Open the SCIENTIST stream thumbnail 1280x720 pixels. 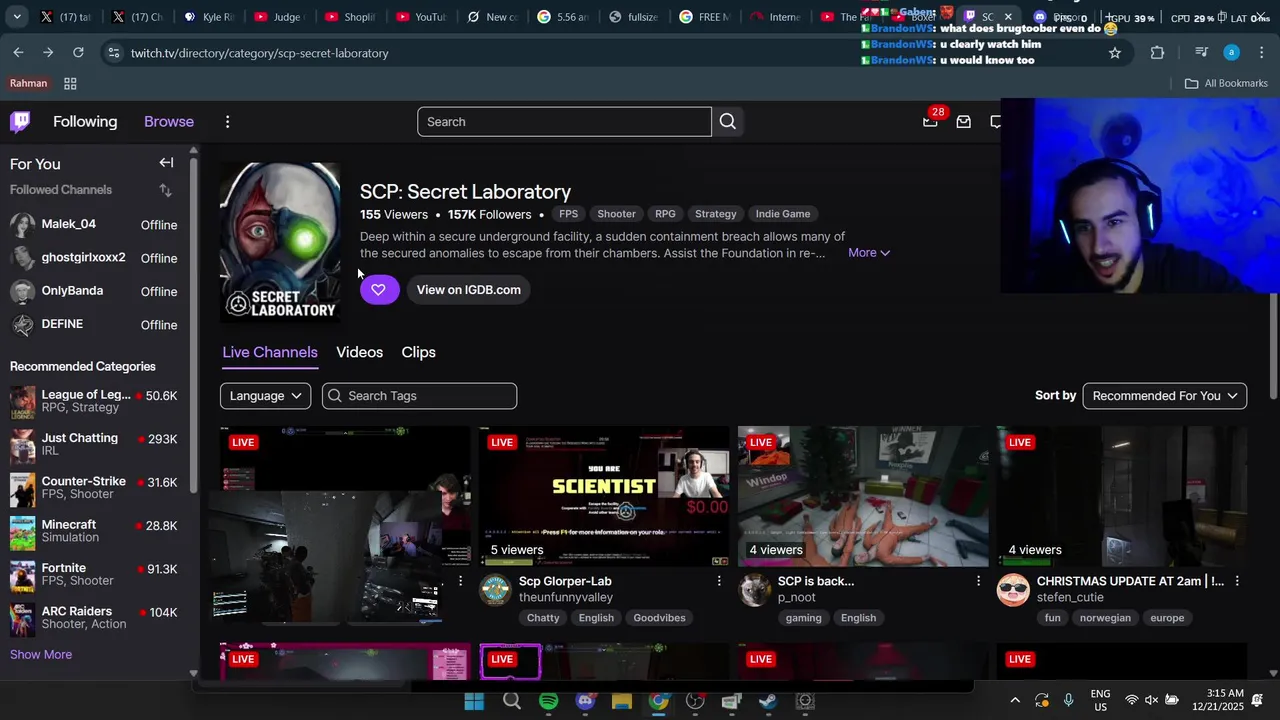pyautogui.click(x=604, y=496)
